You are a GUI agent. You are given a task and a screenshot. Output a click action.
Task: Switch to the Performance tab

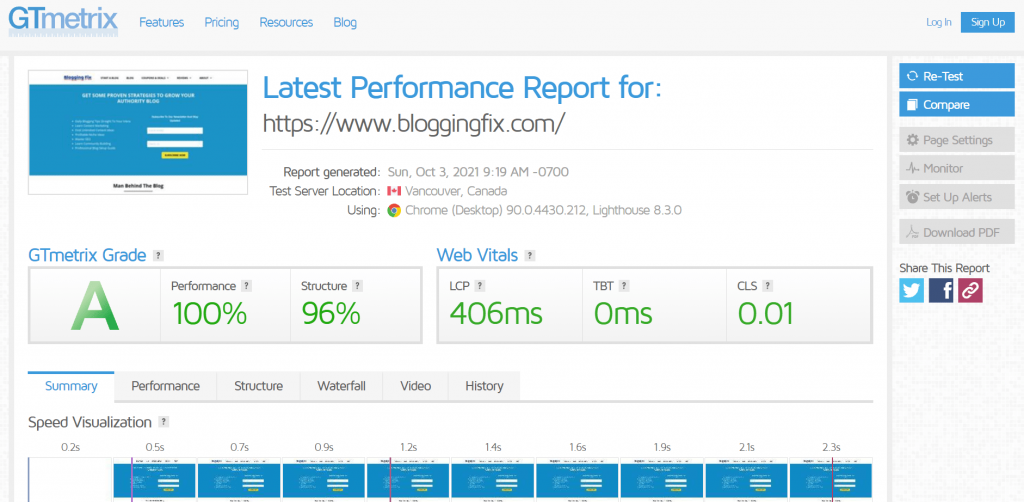[x=165, y=386]
